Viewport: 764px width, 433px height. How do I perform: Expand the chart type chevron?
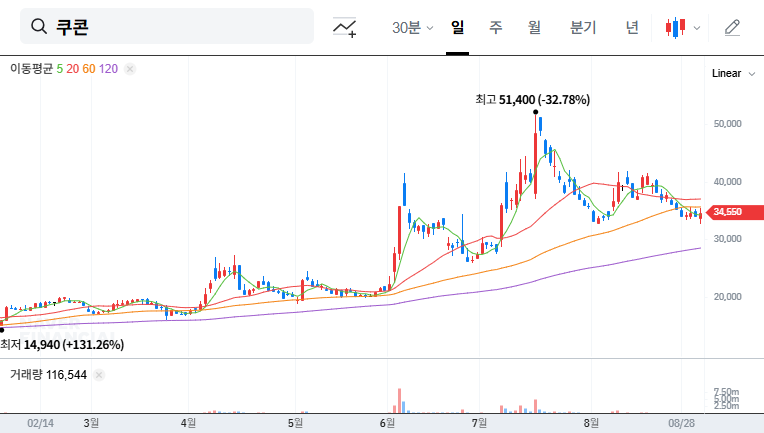[x=697, y=28]
